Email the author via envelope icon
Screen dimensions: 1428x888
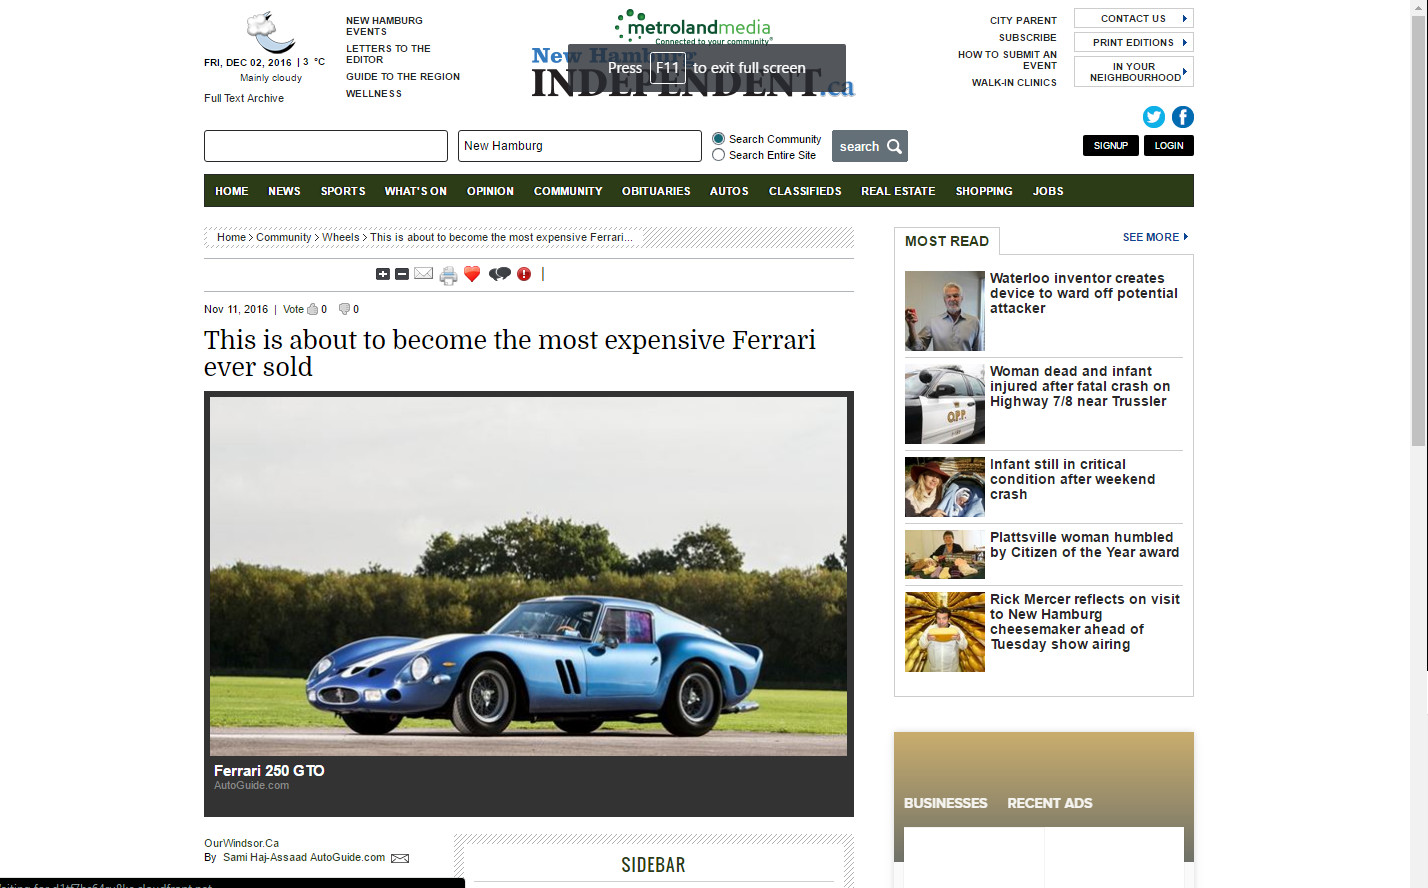[x=400, y=858]
